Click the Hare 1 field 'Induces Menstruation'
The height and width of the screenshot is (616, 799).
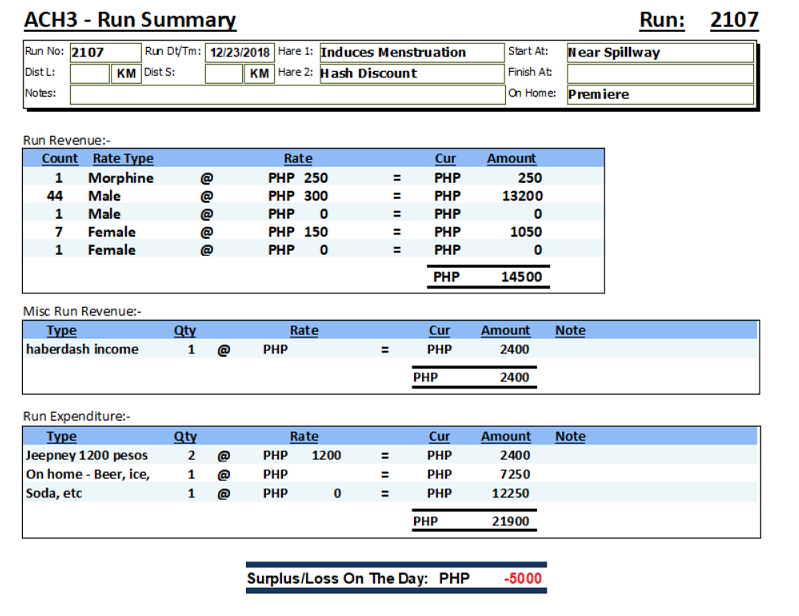[x=411, y=52]
